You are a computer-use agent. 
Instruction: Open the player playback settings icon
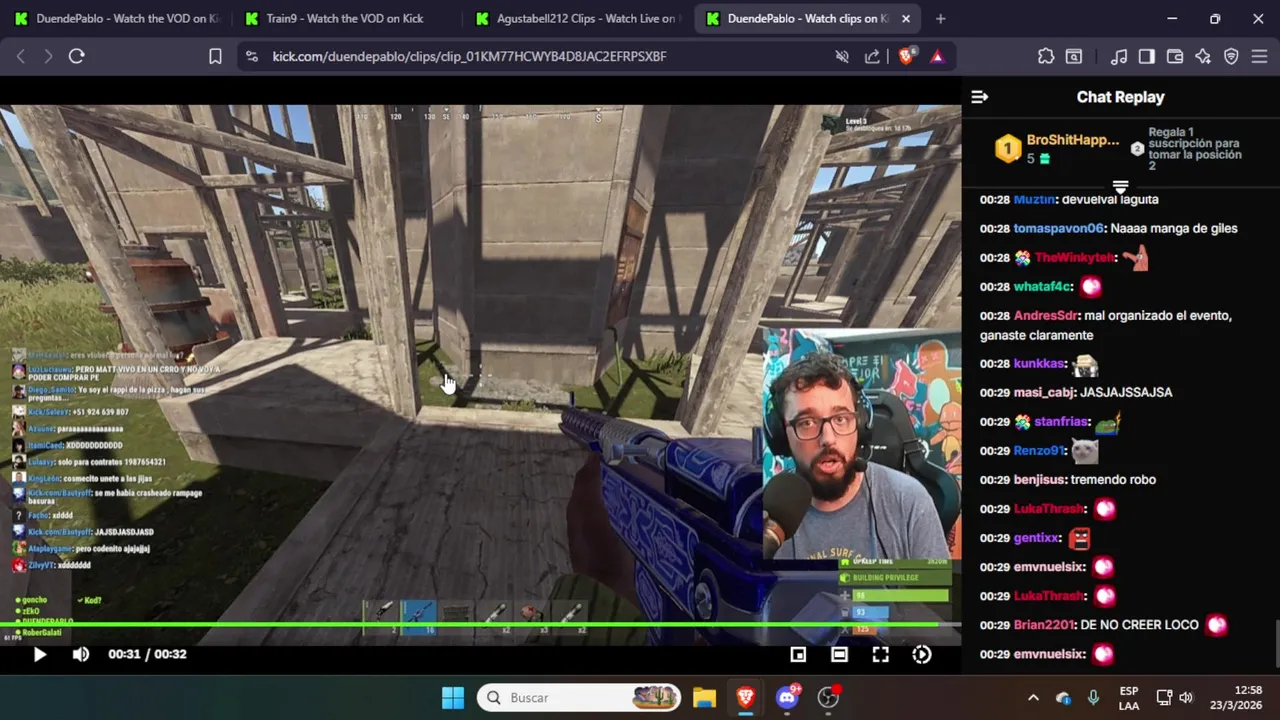[922, 654]
